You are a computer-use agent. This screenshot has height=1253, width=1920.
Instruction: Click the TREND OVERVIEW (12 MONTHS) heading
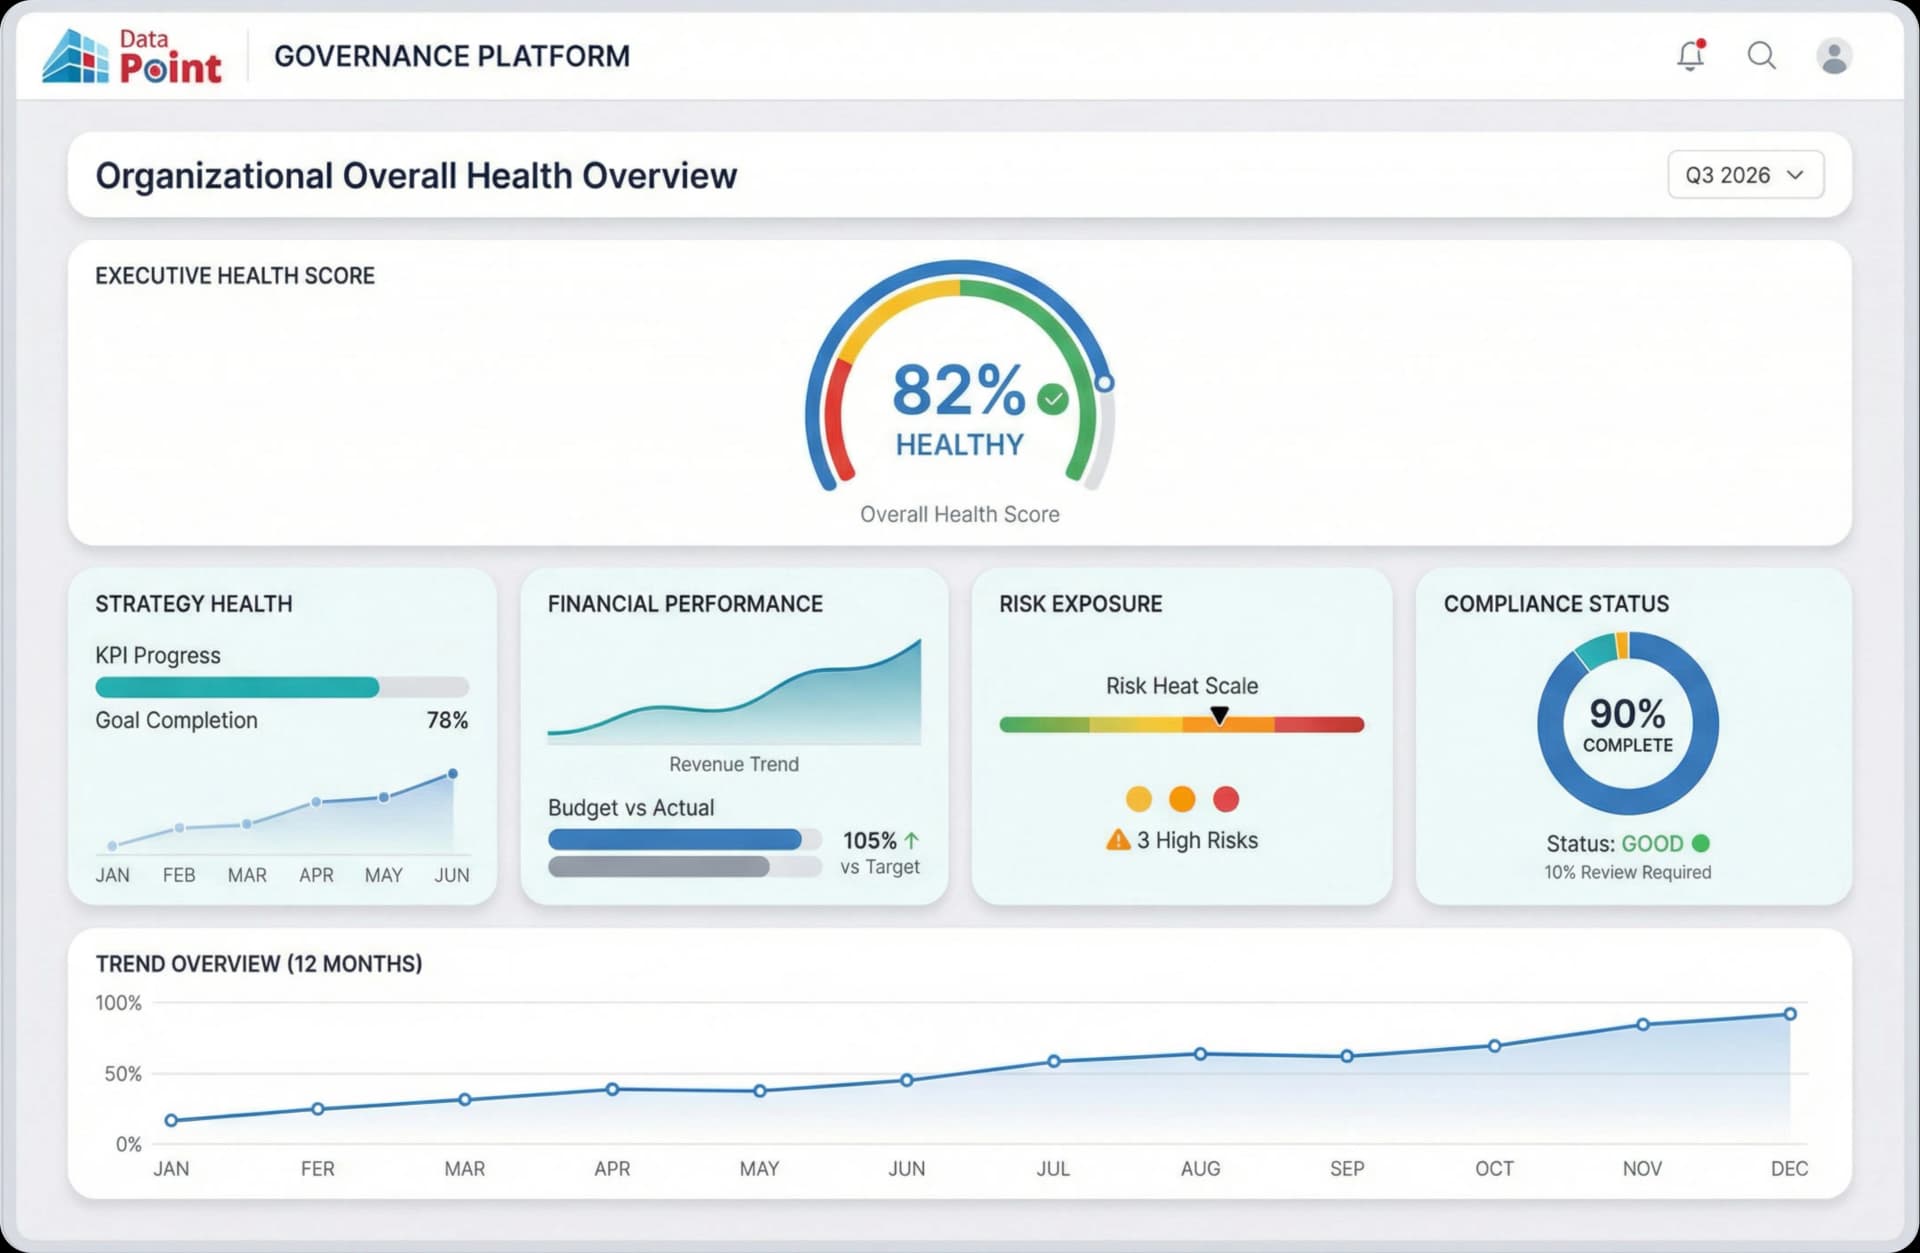(259, 964)
